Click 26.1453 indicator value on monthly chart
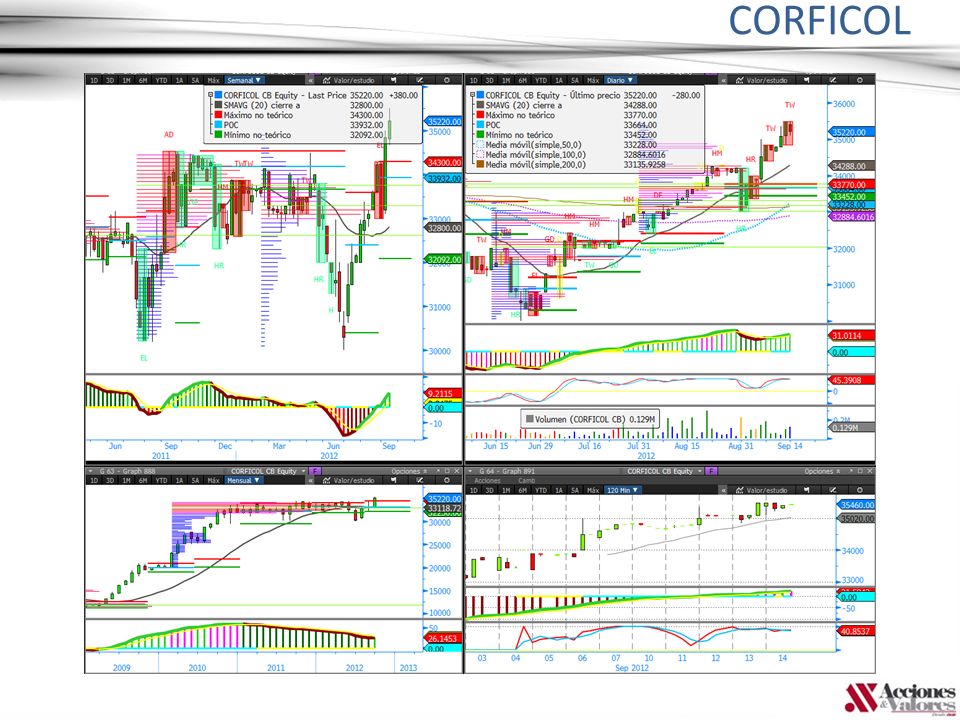Image resolution: width=960 pixels, height=720 pixels. pos(443,638)
